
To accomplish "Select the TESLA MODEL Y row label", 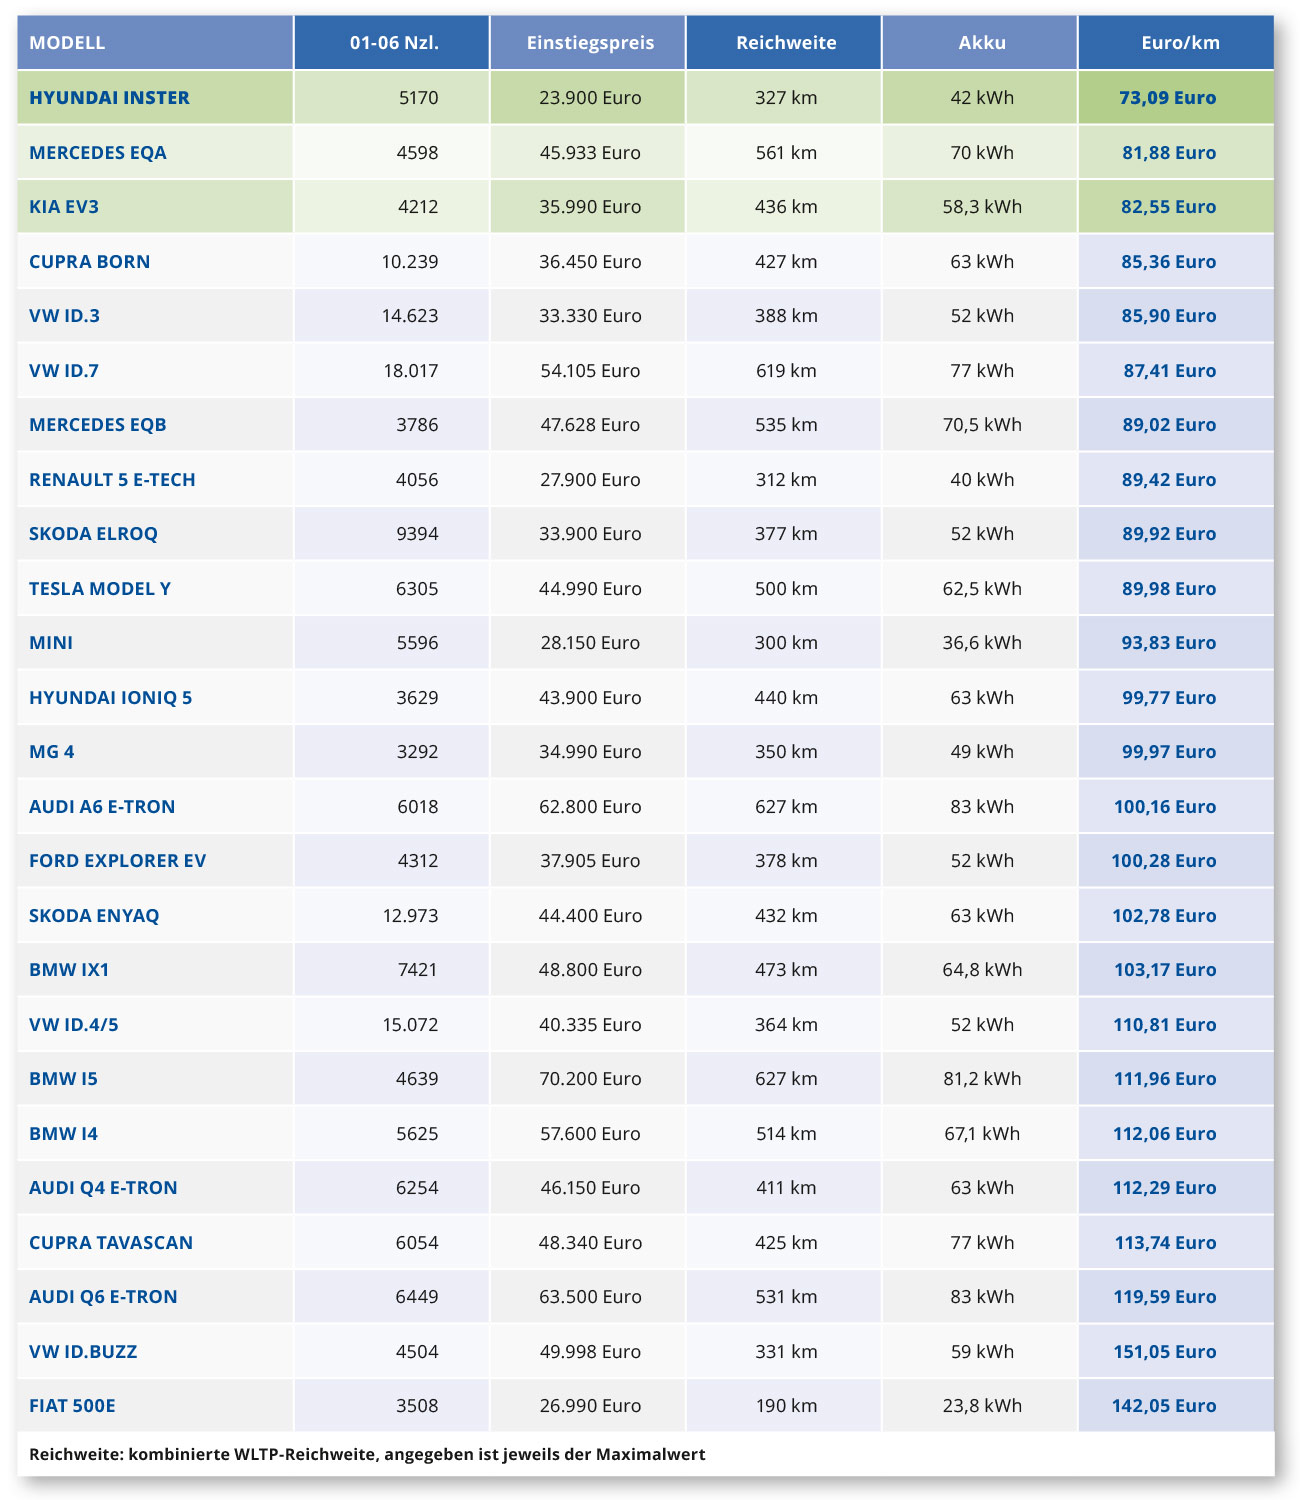I will point(100,589).
